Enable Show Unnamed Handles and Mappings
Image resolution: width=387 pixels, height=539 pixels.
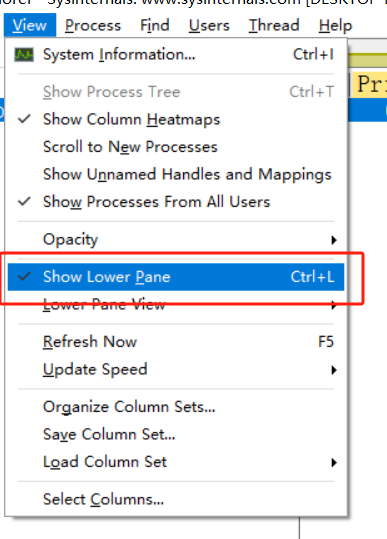[176, 174]
